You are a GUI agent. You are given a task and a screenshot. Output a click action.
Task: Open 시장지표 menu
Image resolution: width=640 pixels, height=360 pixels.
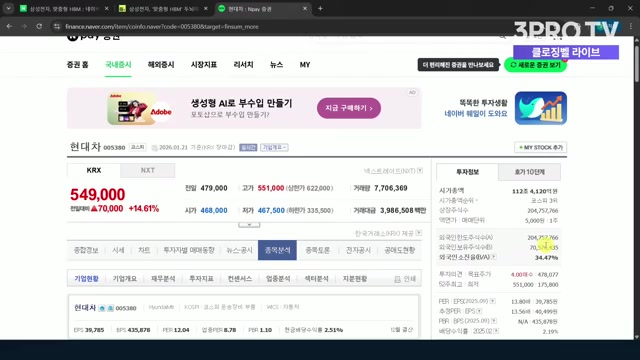[204, 64]
